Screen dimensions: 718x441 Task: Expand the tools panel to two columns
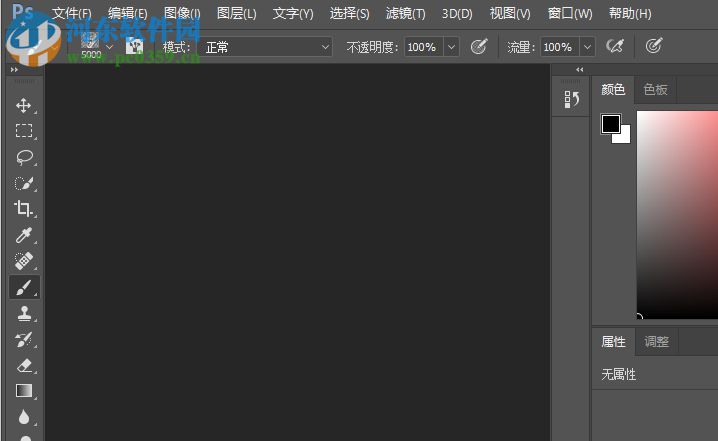point(14,70)
